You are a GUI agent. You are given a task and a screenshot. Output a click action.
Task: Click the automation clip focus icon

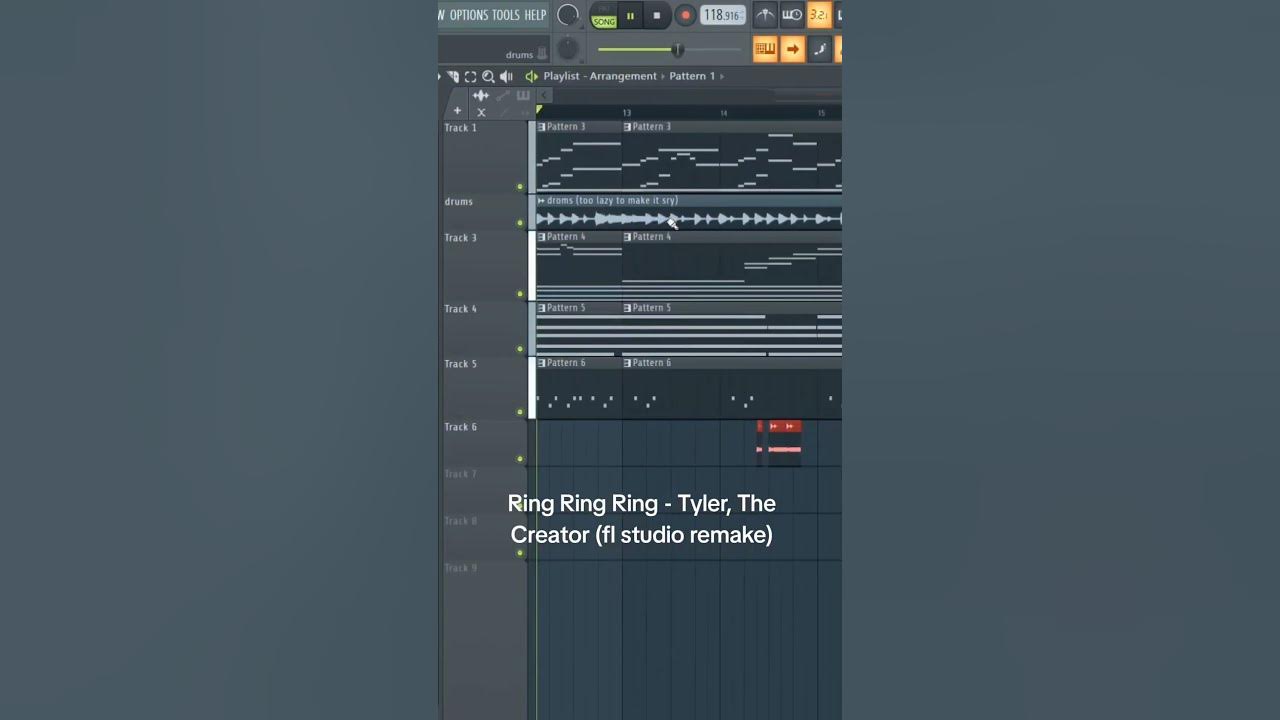point(503,95)
